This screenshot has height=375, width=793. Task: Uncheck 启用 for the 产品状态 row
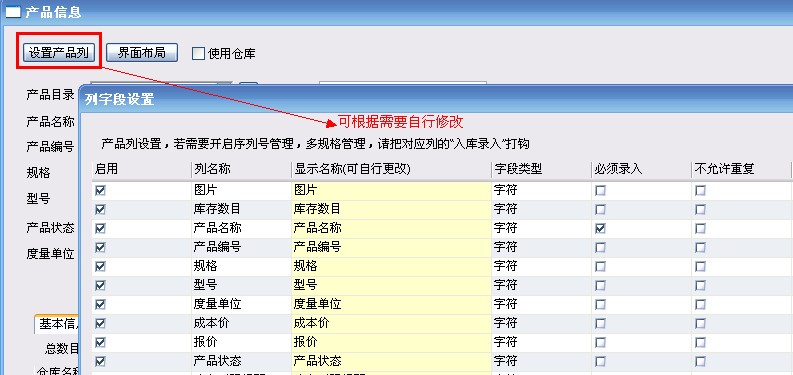coord(100,361)
